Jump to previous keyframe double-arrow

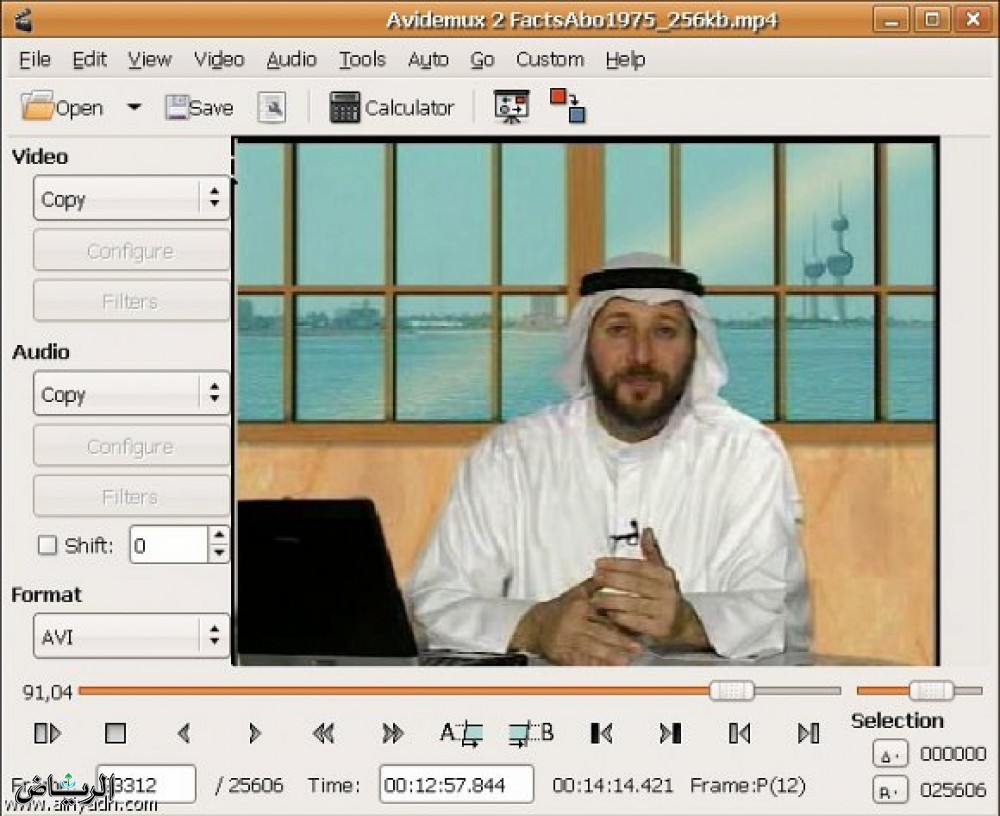tap(323, 734)
